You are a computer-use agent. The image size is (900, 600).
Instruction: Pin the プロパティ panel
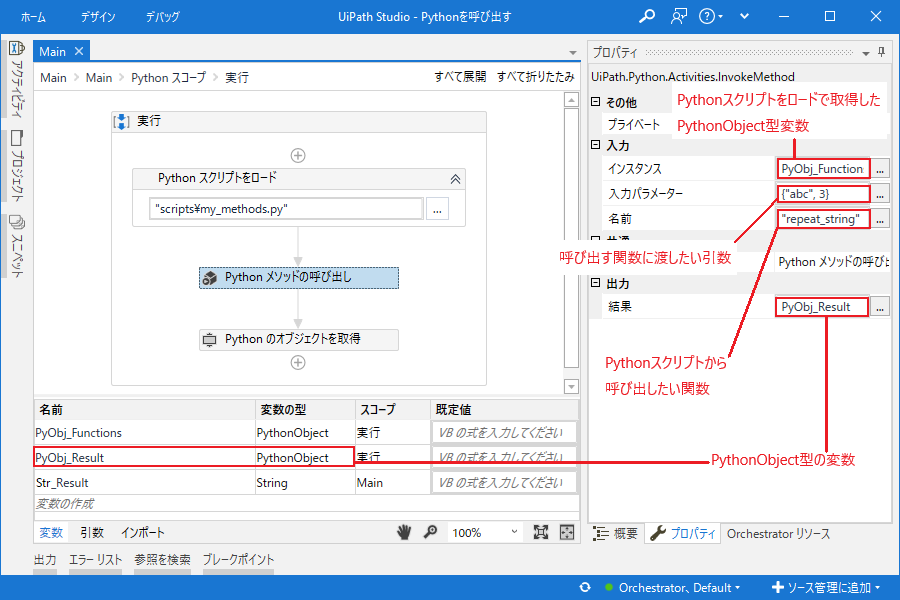pos(882,52)
